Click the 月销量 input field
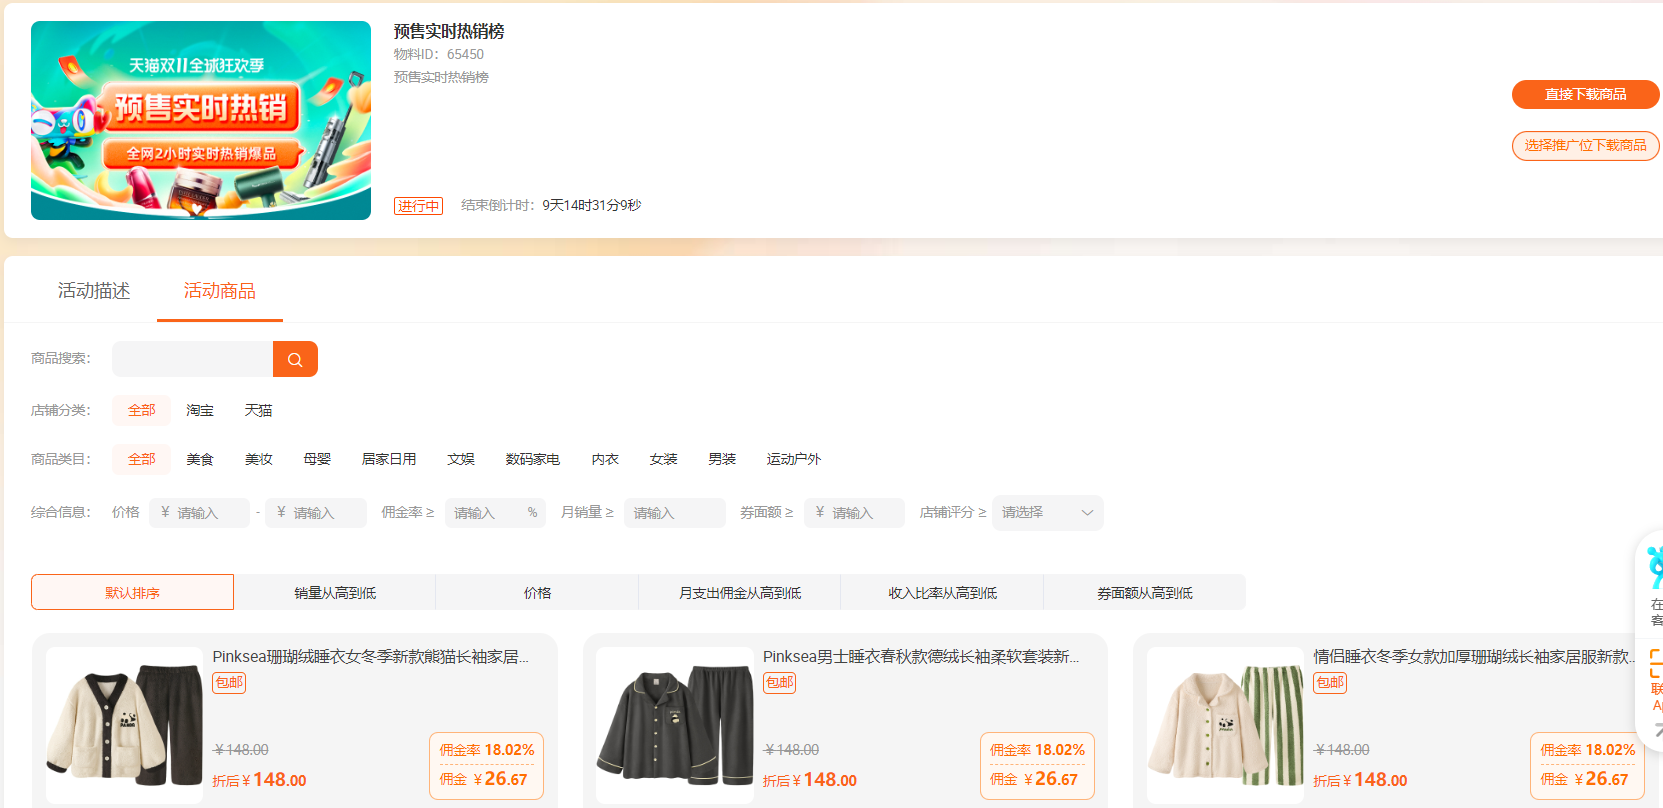 pos(675,513)
